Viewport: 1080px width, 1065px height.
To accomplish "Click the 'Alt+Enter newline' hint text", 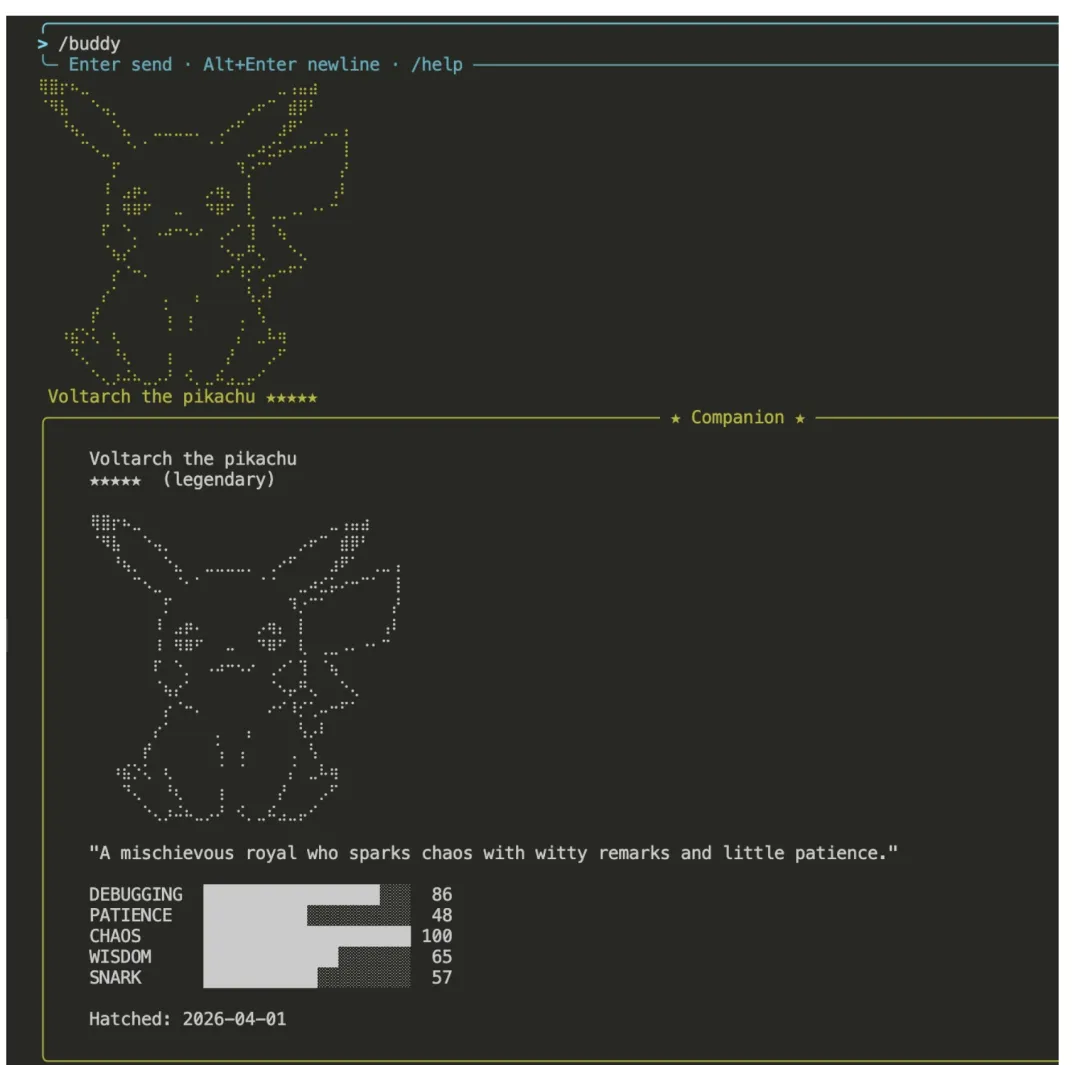I will (x=291, y=65).
